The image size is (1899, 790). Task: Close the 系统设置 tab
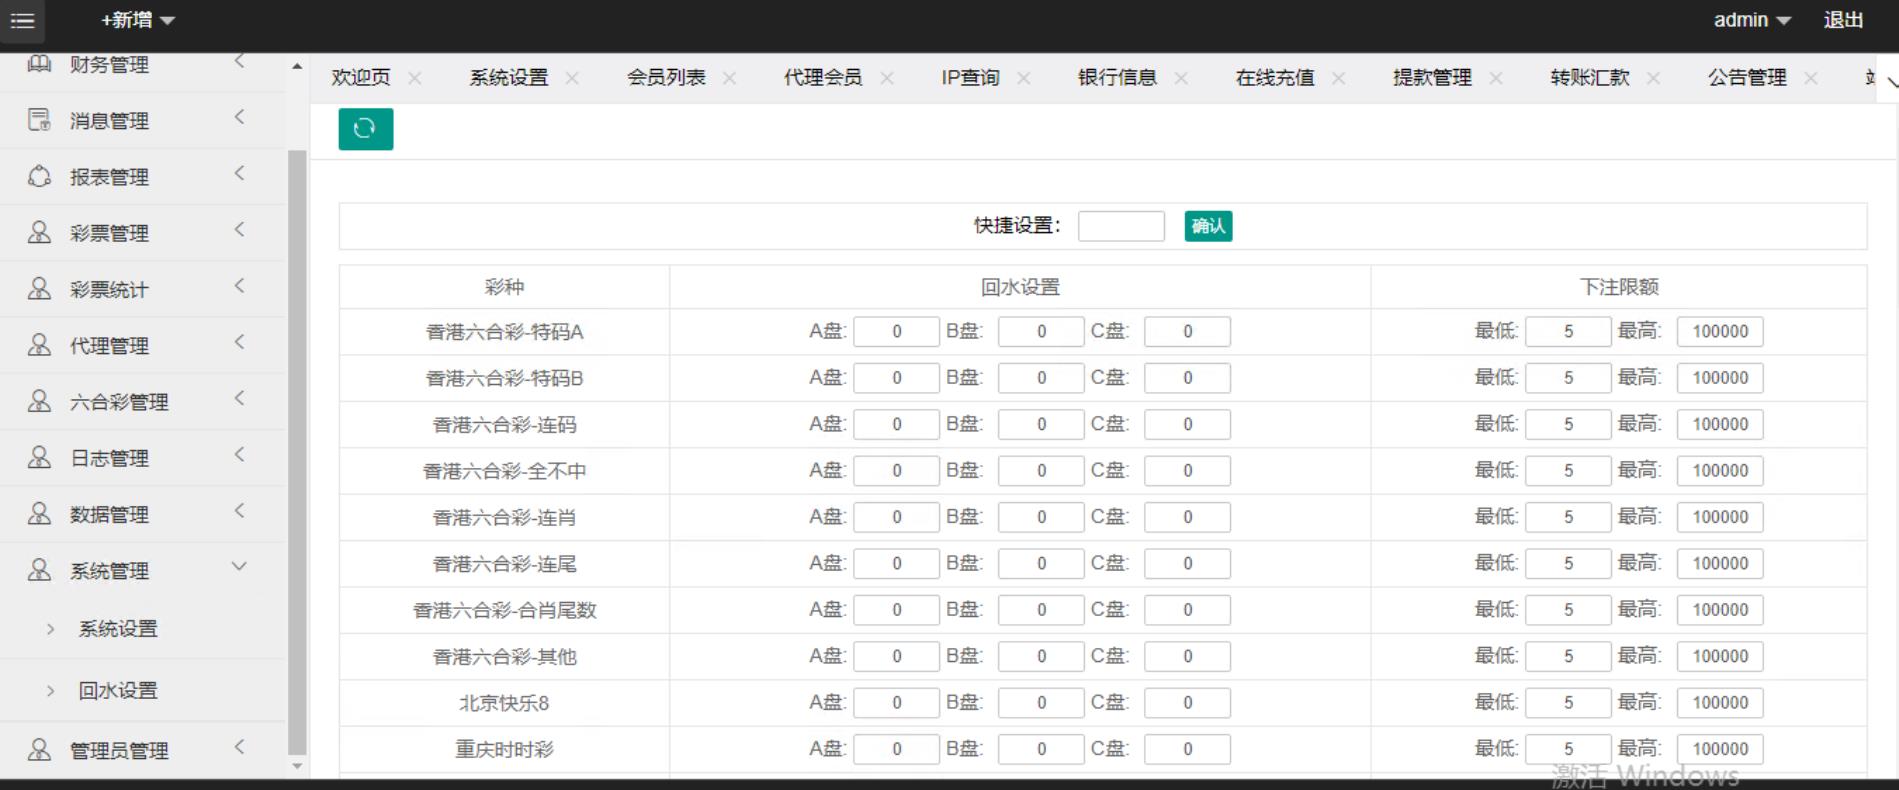coord(572,78)
